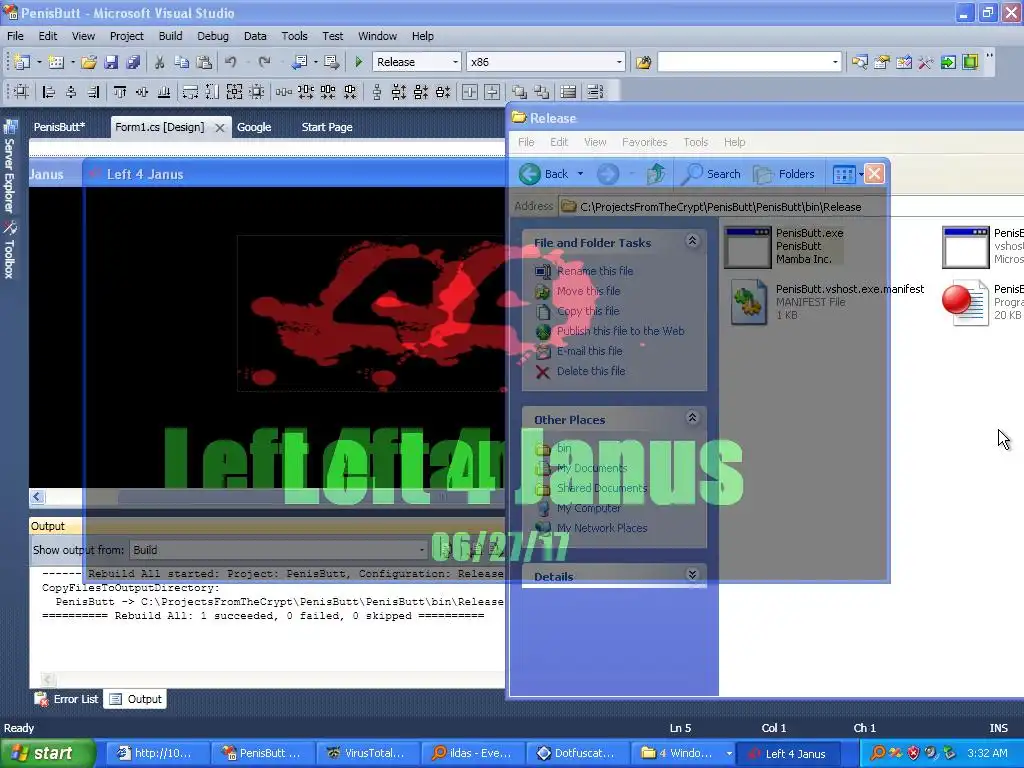Close the Form1.cs [Design] tab
Viewport: 1024px width, 768px height.
(220, 128)
